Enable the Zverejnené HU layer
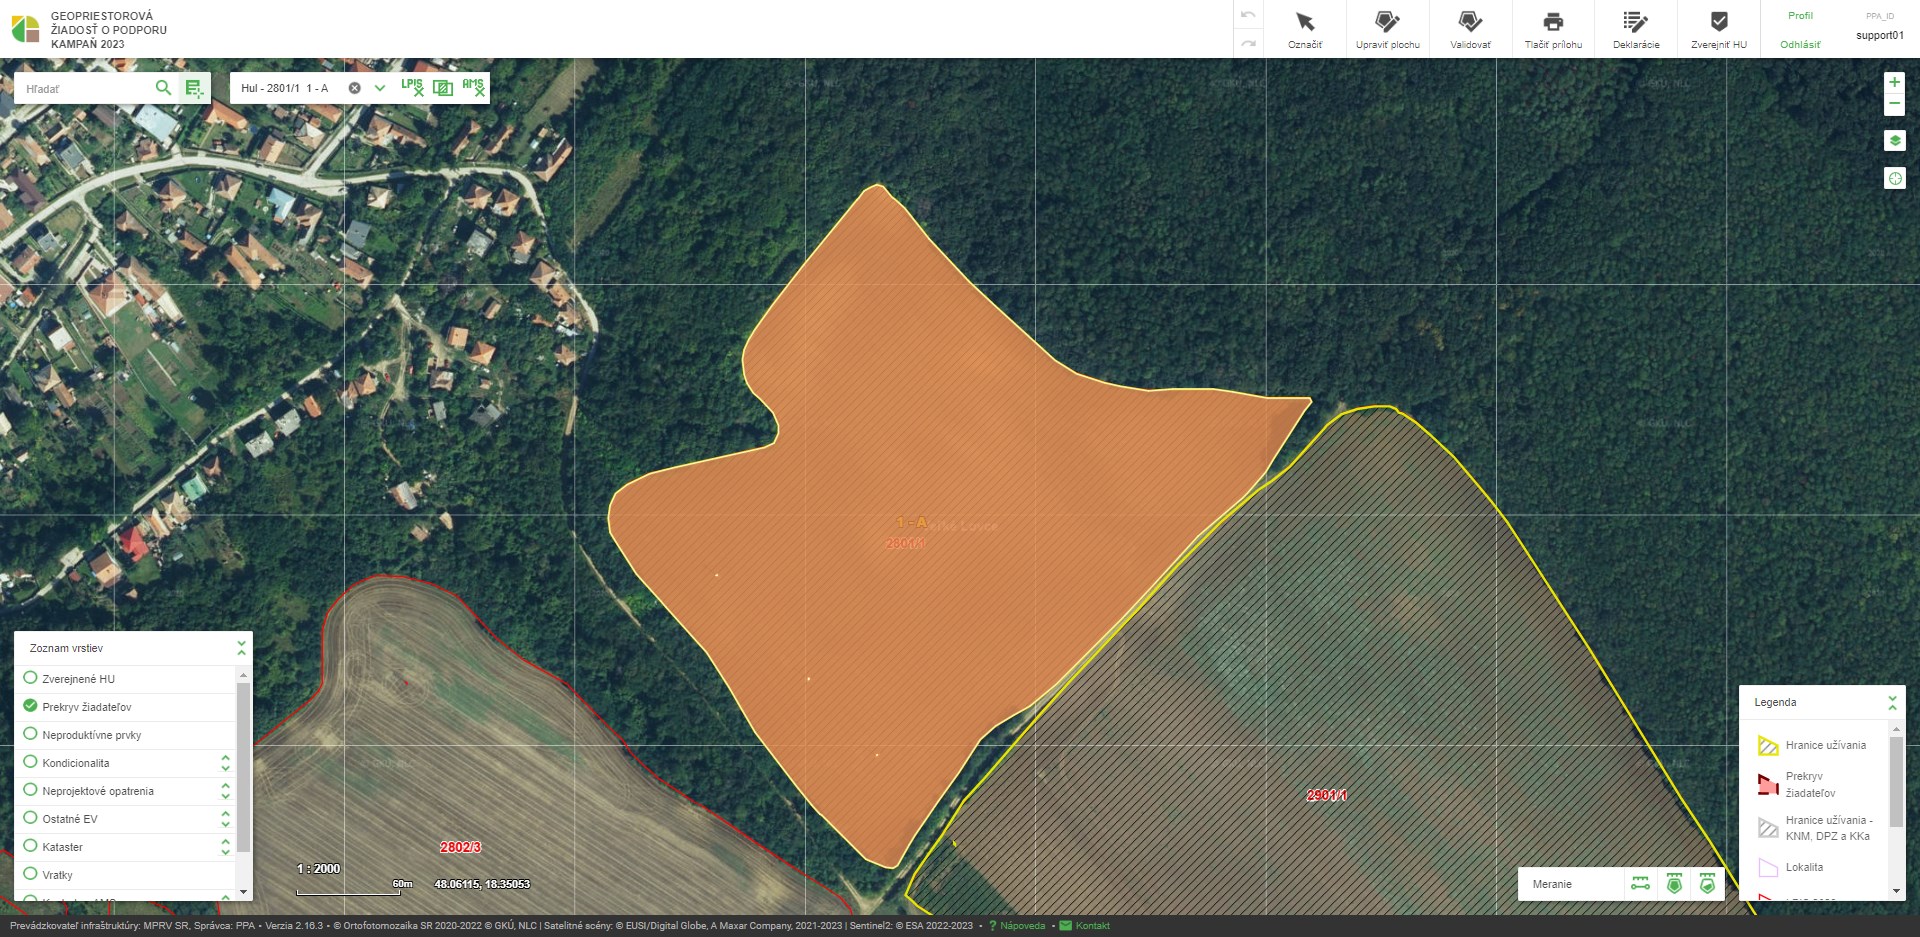 pyautogui.click(x=30, y=678)
